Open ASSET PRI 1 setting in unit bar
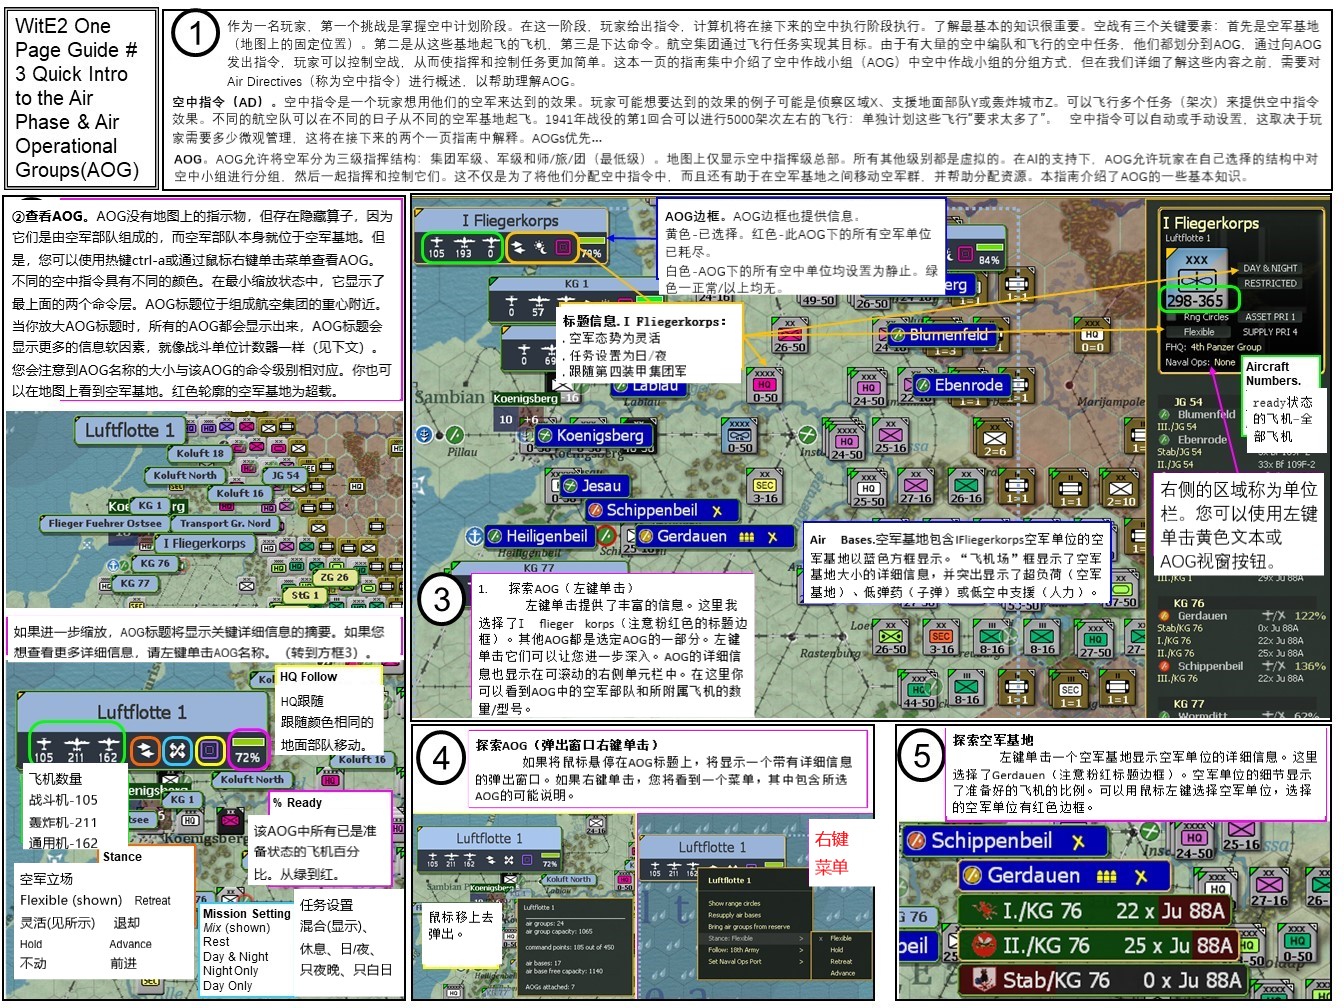This screenshot has height=1008, width=1344. pos(1270,317)
